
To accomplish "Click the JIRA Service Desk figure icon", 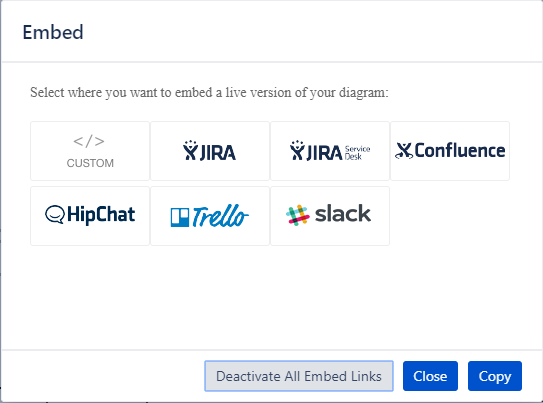I will pyautogui.click(x=297, y=150).
